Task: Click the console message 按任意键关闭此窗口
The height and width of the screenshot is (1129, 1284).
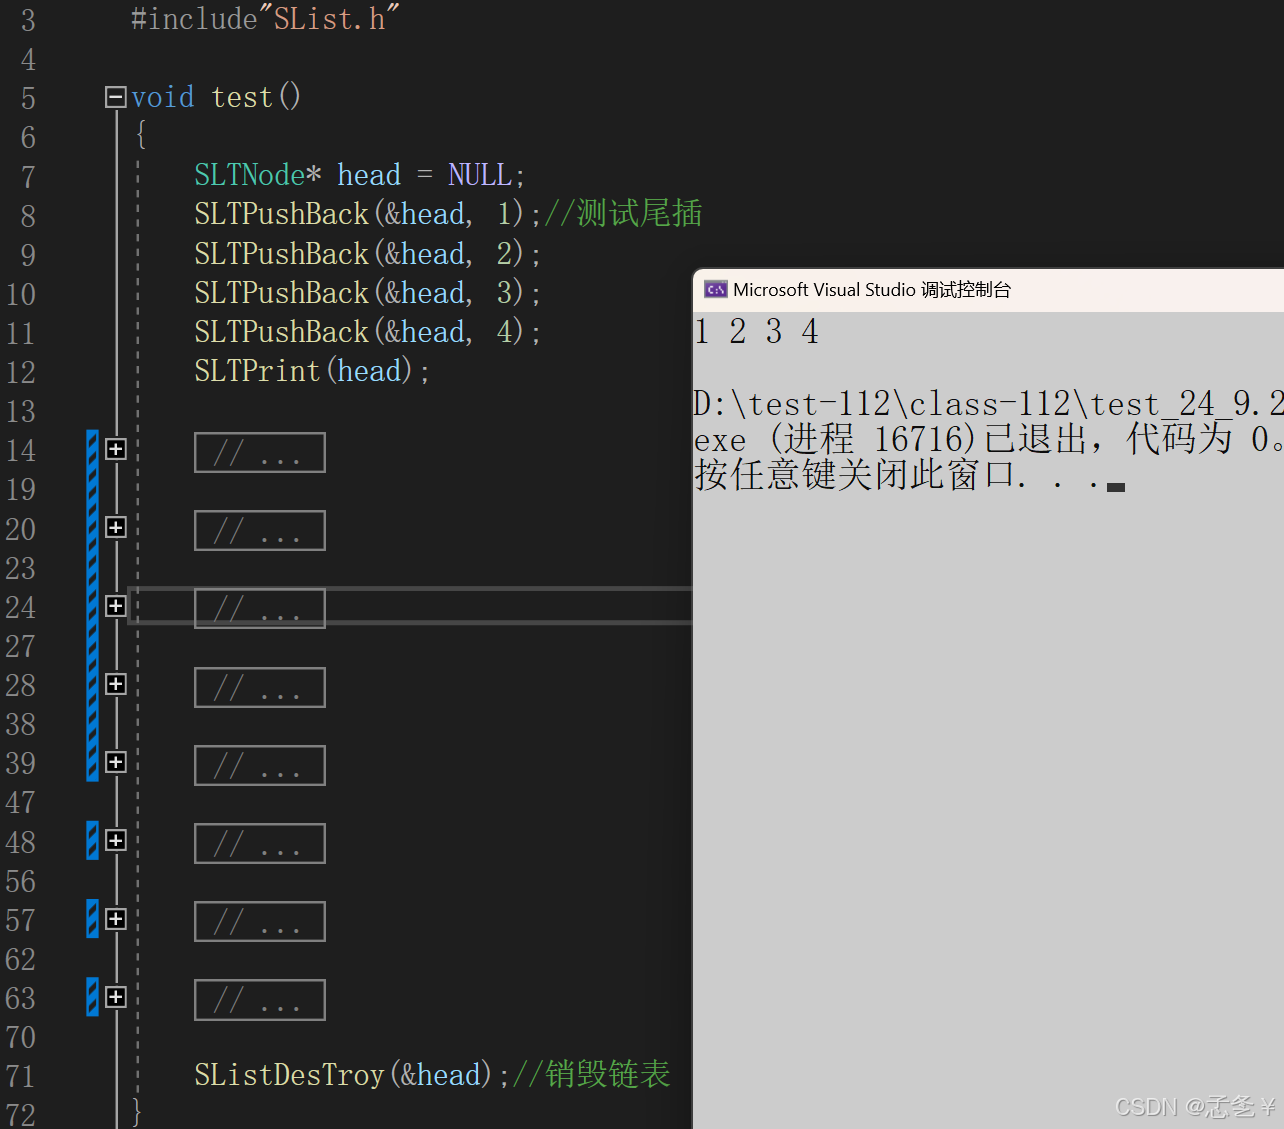Action: point(909,475)
